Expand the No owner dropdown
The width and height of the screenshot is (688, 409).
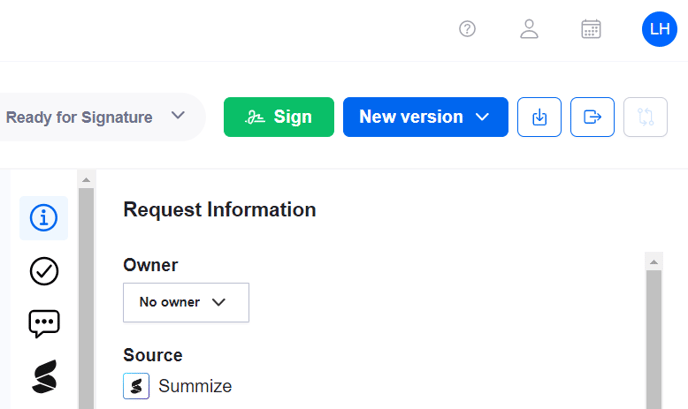pos(185,302)
